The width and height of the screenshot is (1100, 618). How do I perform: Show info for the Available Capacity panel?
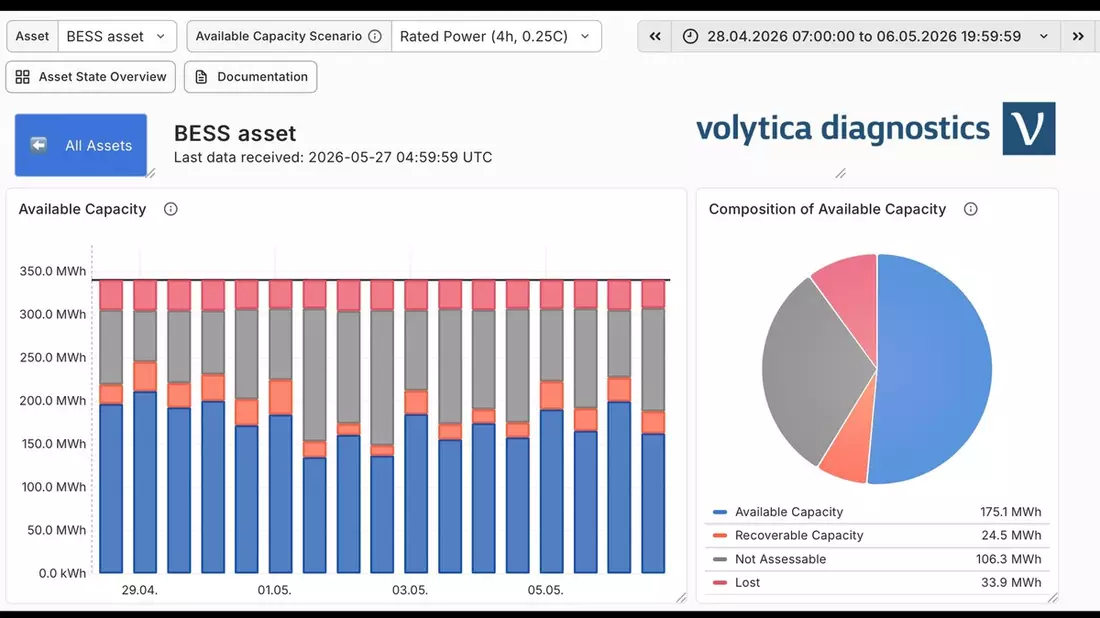tap(170, 209)
